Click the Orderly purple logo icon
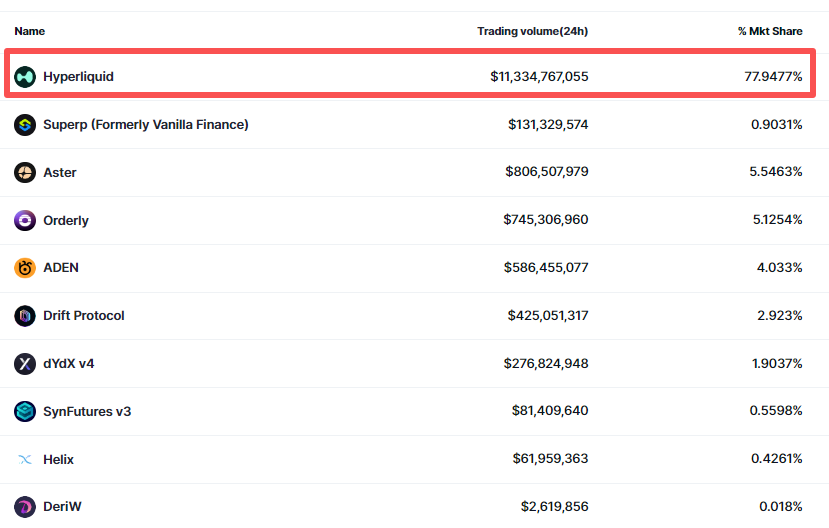 pyautogui.click(x=25, y=220)
